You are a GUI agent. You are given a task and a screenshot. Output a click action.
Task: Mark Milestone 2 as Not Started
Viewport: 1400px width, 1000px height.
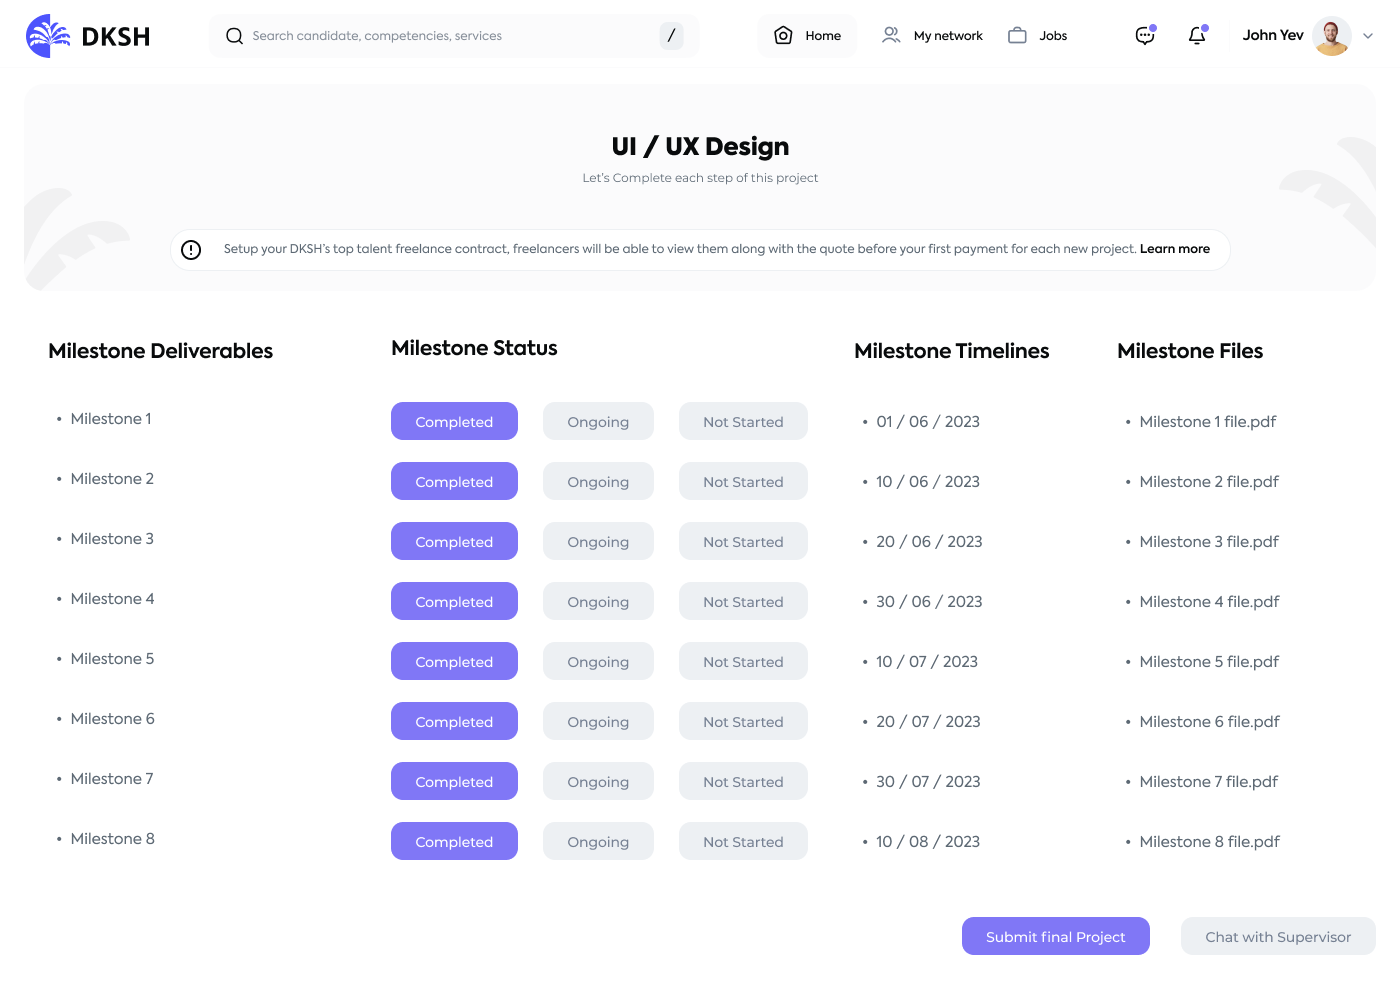click(743, 481)
